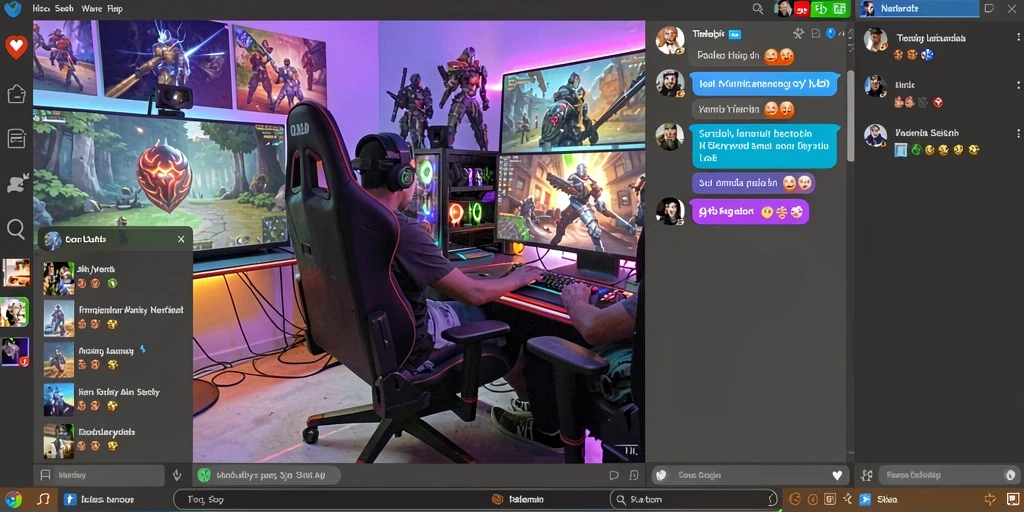Click the document list icon in left sidebar
1024x512 pixels.
pos(16,138)
